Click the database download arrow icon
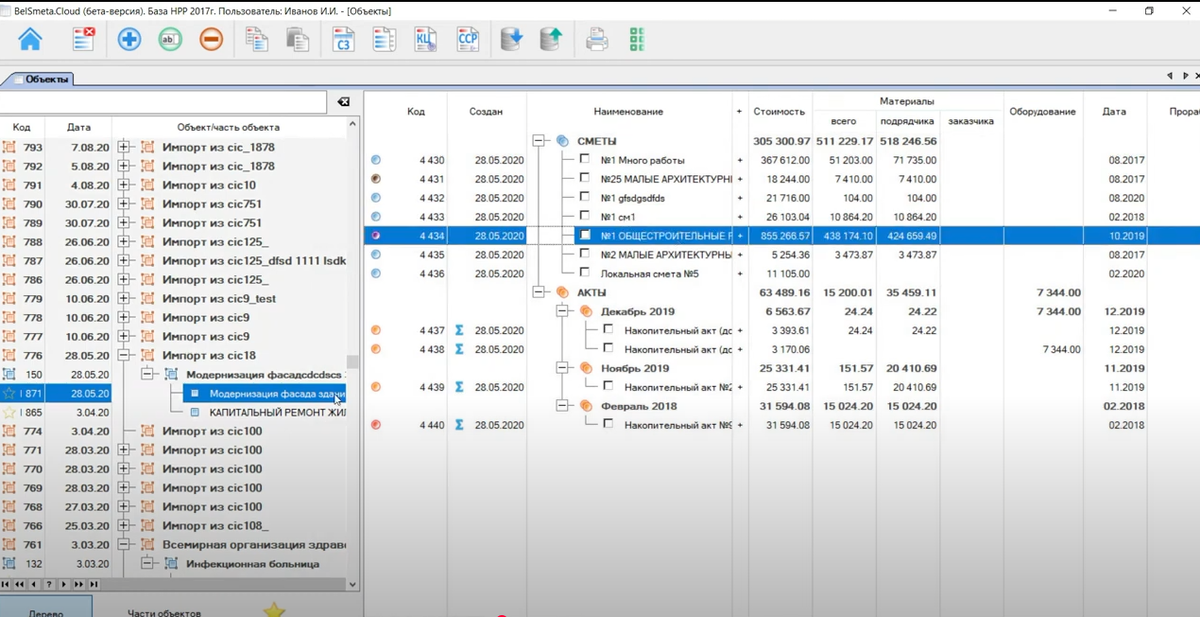Screen dimensions: 1200x617 511,40
